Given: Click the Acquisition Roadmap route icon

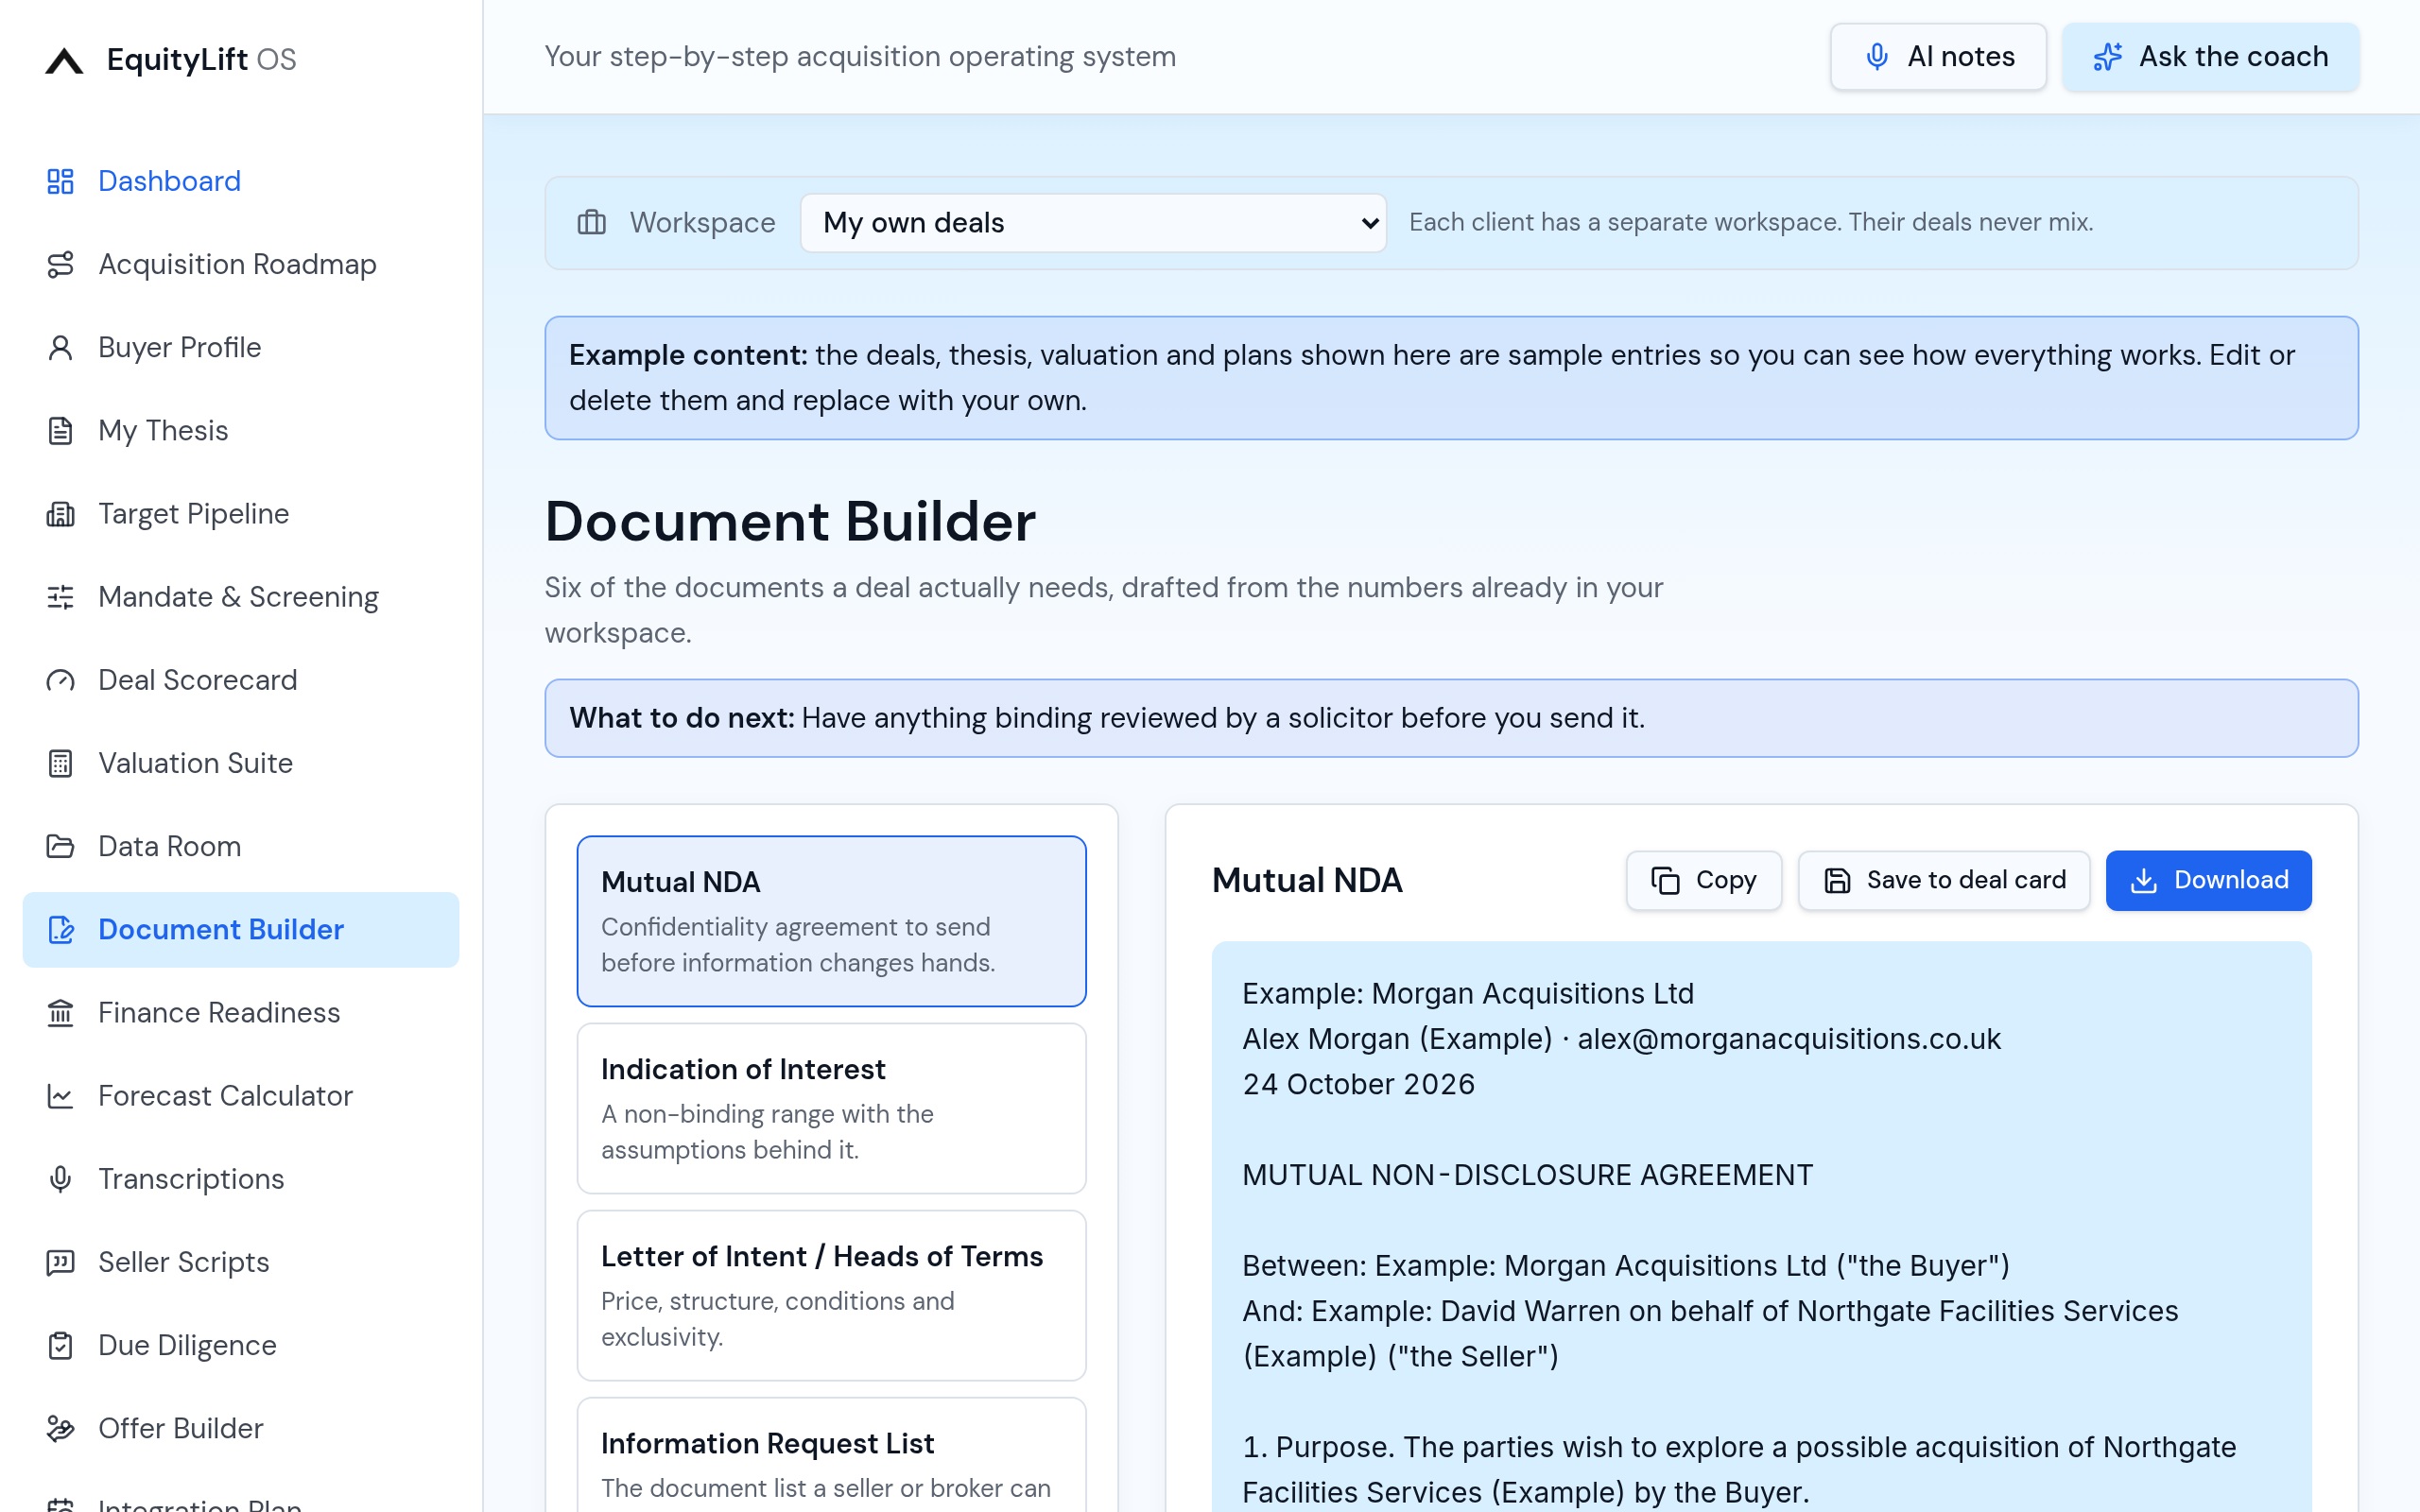Looking at the screenshot, I should tap(60, 264).
